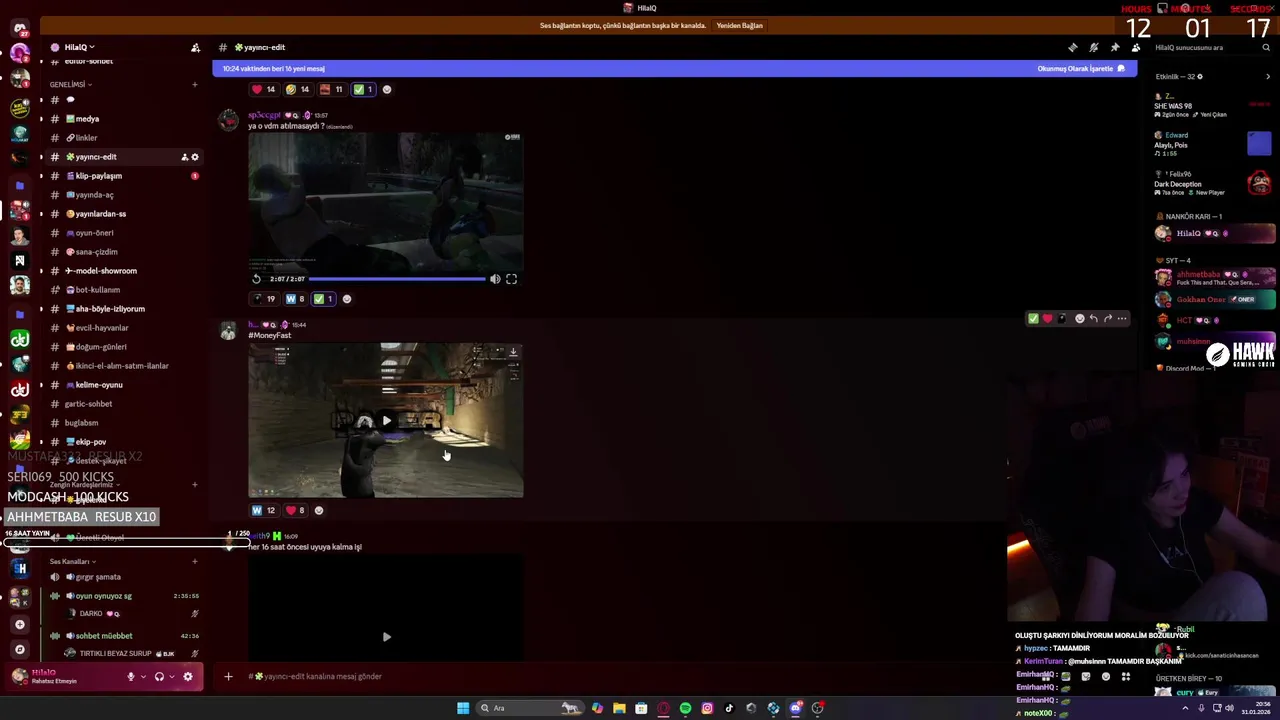Open user settings gear icon
This screenshot has height=720, width=1280.
[187, 677]
